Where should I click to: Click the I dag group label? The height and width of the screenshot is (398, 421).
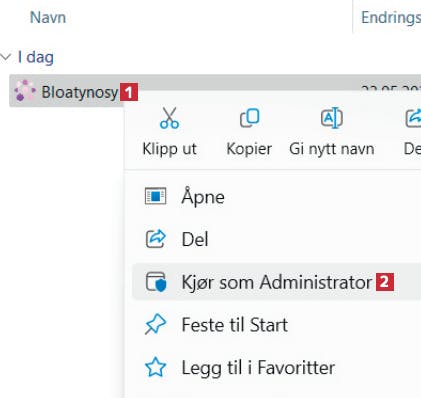(x=36, y=57)
